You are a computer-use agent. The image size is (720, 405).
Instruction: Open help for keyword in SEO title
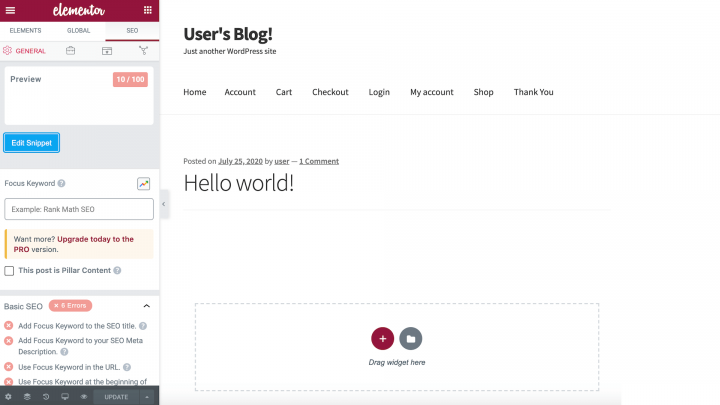point(143,326)
